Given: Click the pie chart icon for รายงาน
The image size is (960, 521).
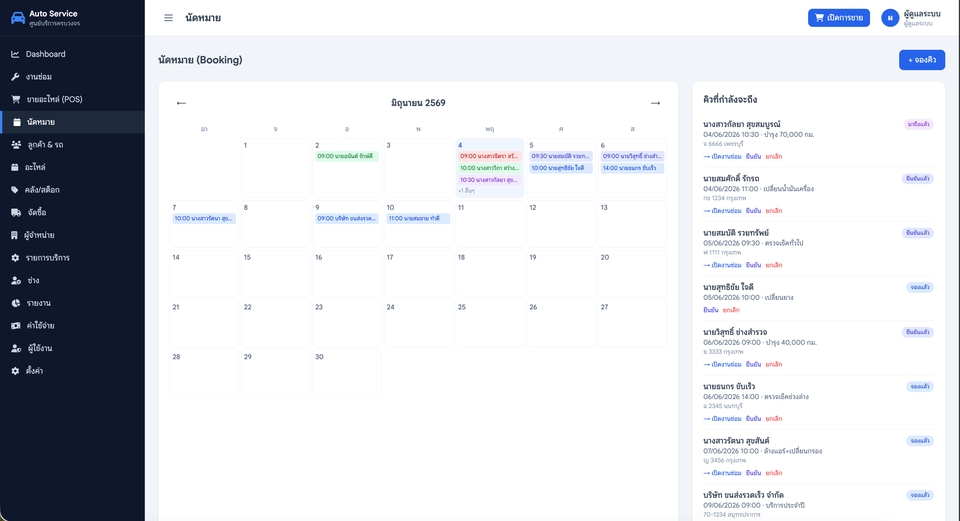Looking at the screenshot, I should click(x=15, y=303).
